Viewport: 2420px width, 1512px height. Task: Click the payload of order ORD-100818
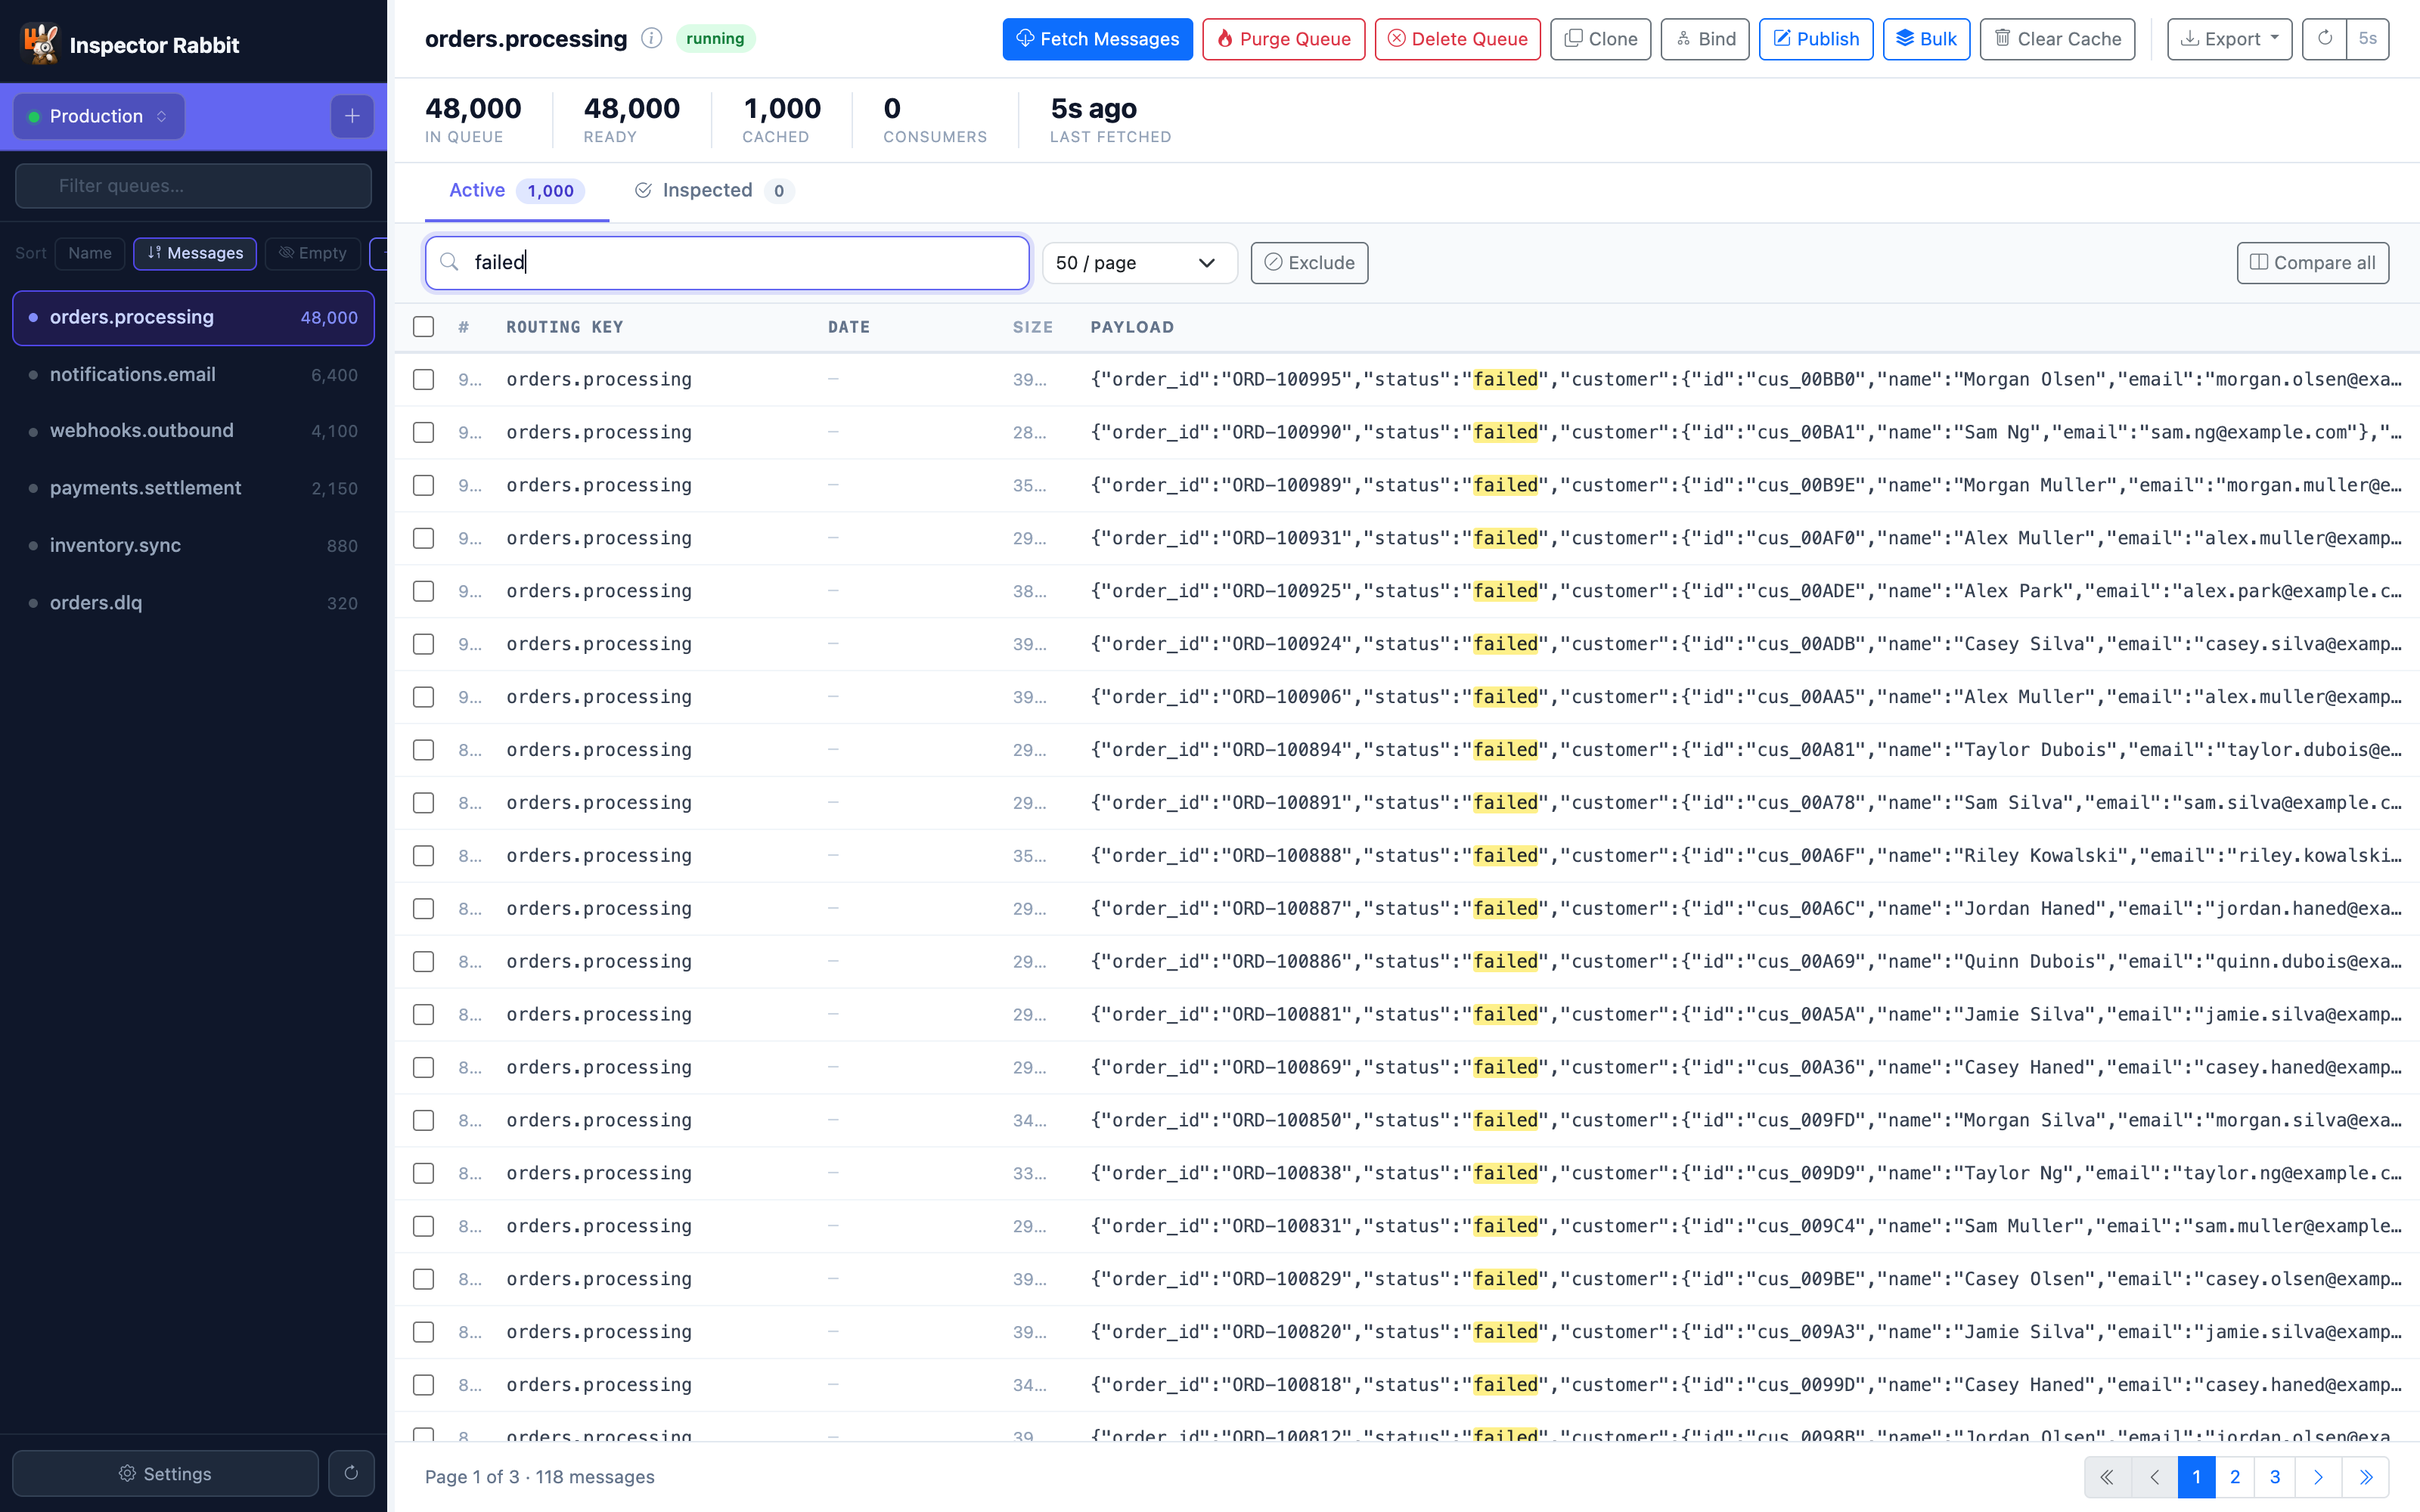tap(1745, 1385)
